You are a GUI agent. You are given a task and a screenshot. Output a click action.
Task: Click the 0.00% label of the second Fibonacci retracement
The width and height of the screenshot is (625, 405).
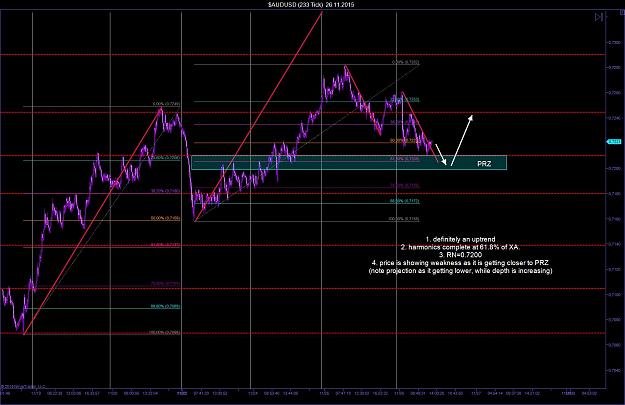point(405,62)
